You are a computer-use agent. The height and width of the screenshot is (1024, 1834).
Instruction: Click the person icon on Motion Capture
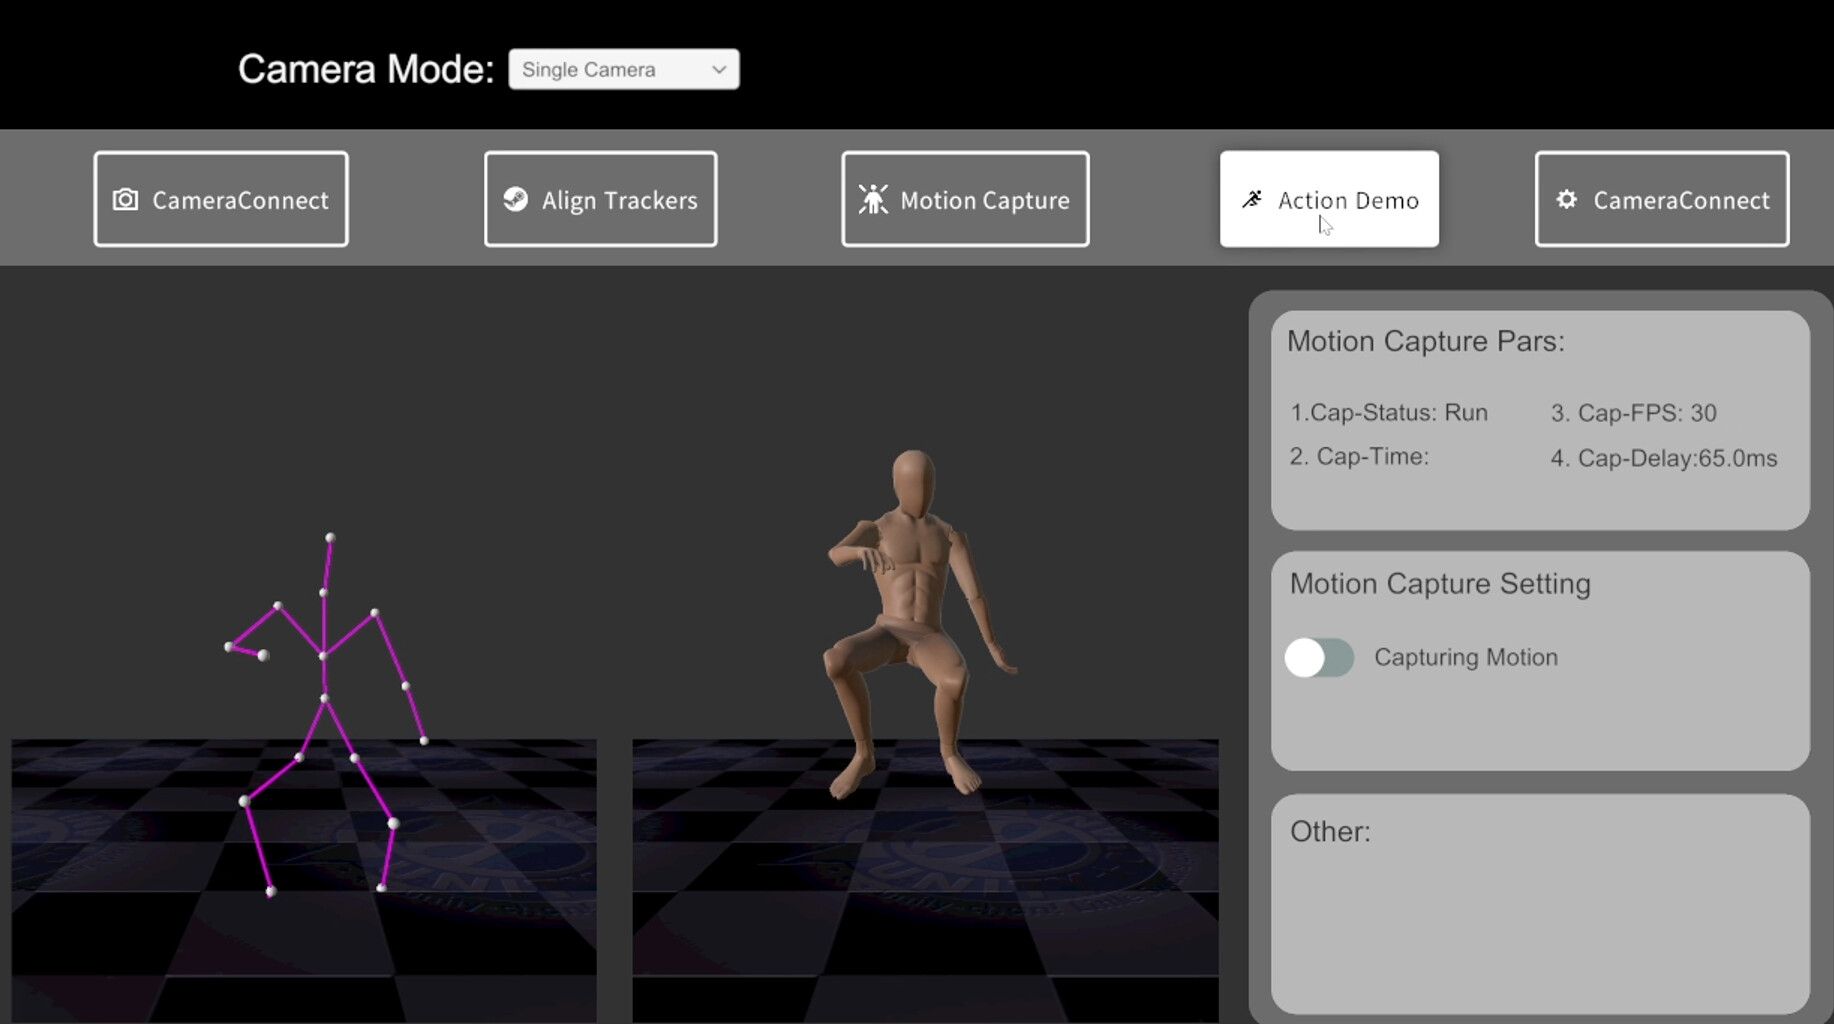click(x=873, y=200)
